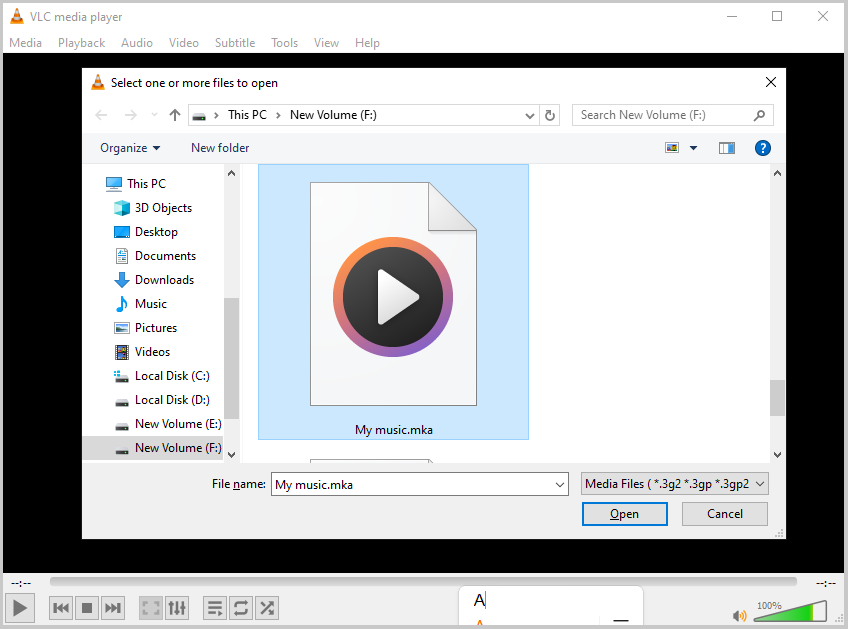Open Videos in navigation pane

142,352
